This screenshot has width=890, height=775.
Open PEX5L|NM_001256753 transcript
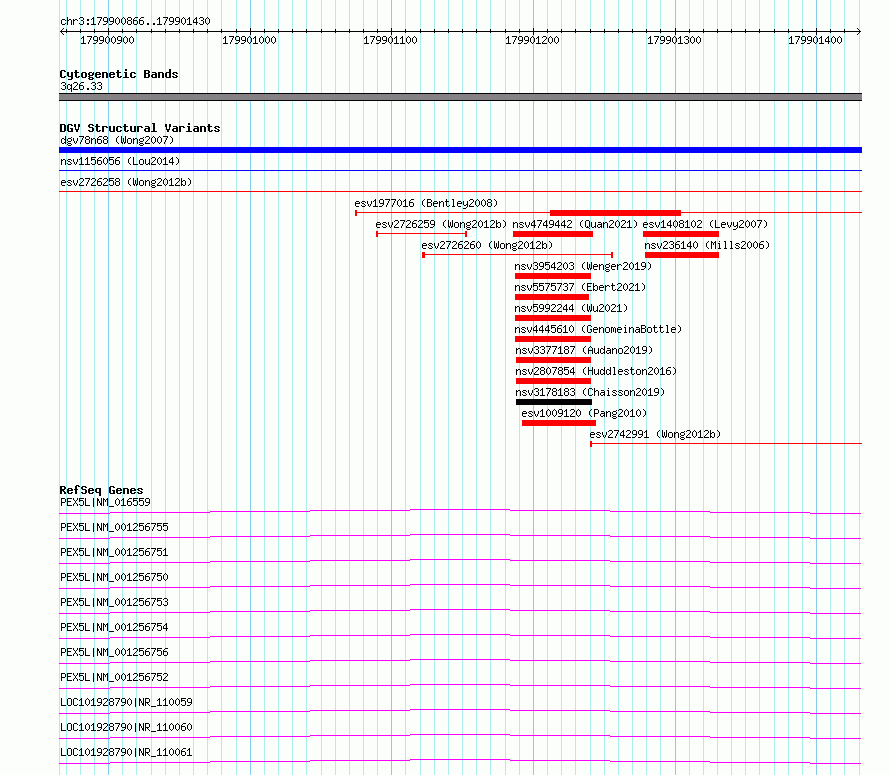click(x=114, y=602)
